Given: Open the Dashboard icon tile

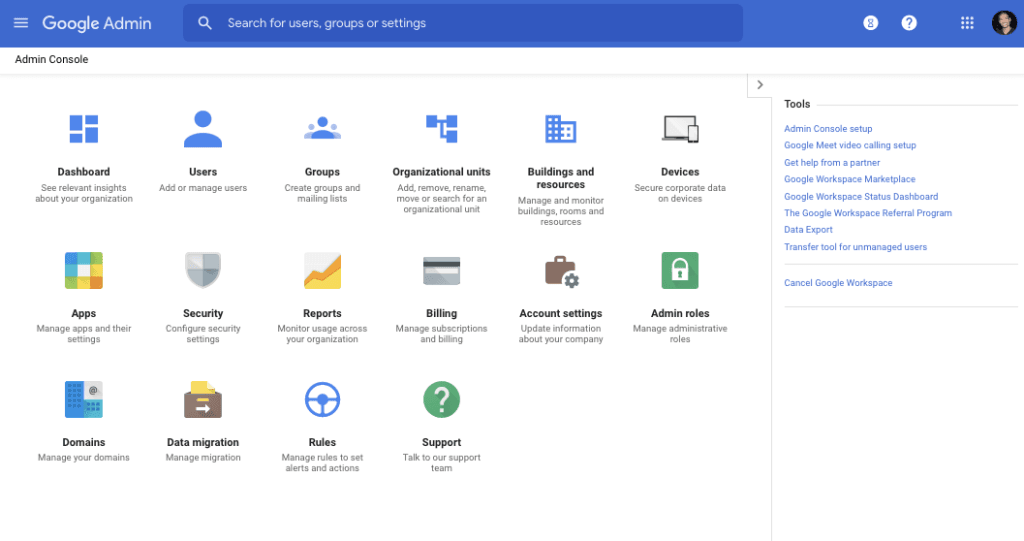Looking at the screenshot, I should pos(83,129).
